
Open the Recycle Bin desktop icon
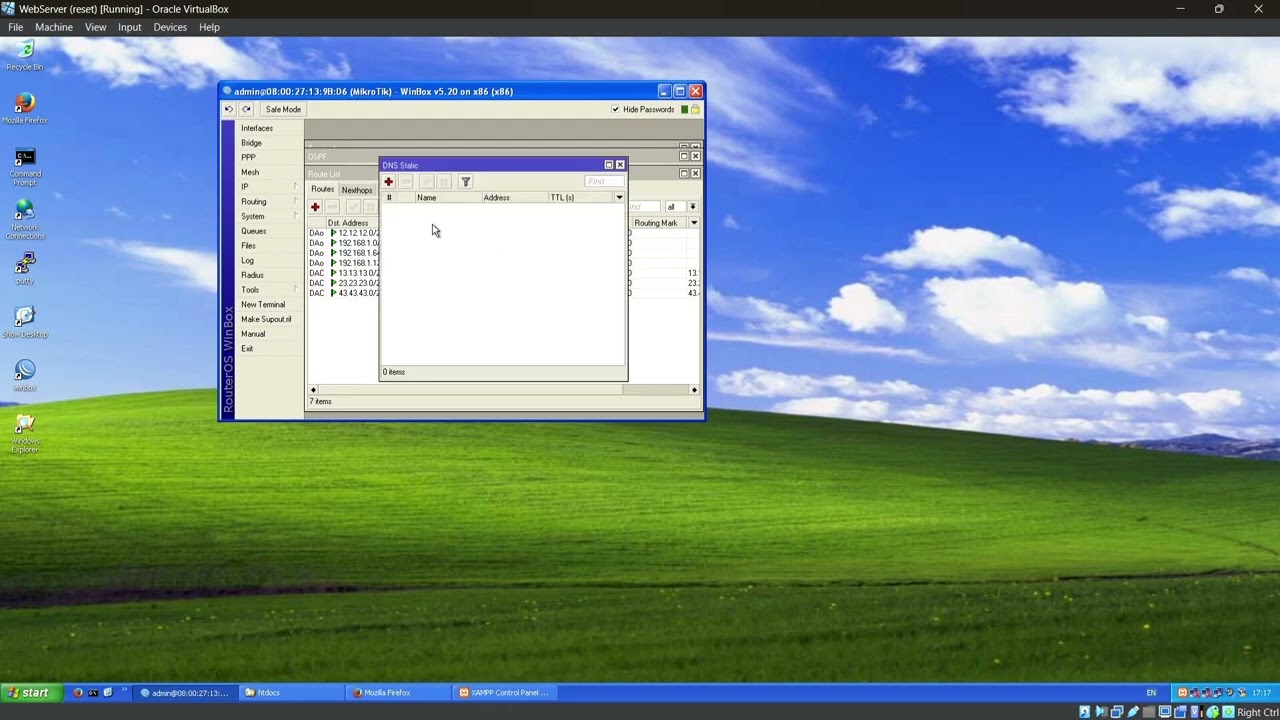(25, 56)
